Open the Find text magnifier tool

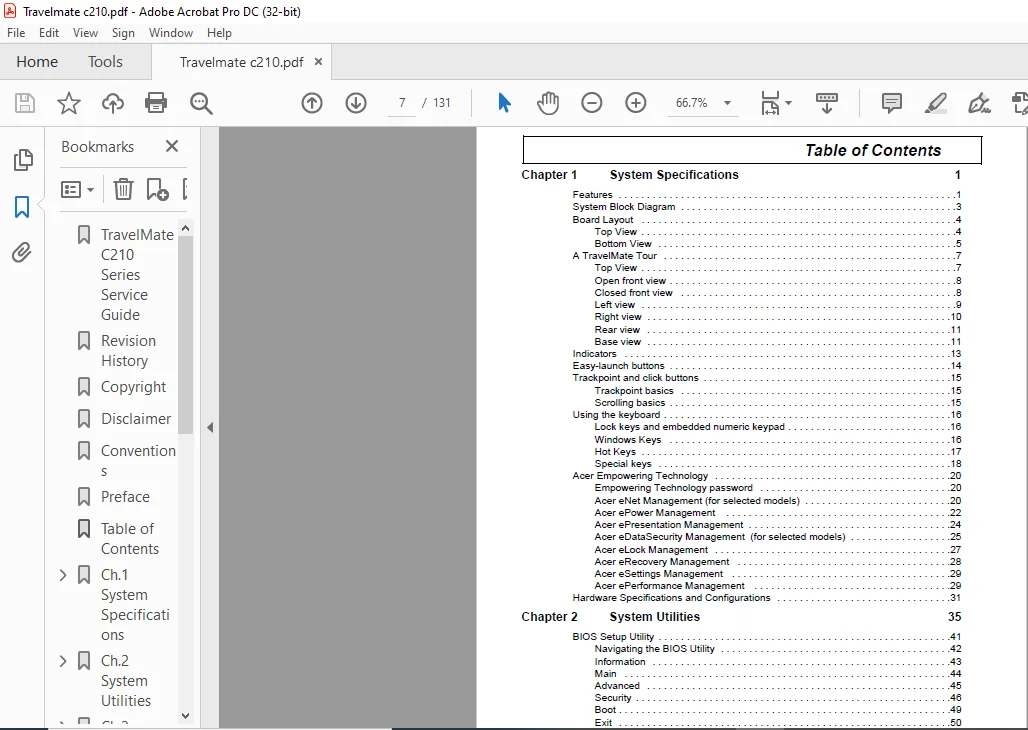point(201,103)
